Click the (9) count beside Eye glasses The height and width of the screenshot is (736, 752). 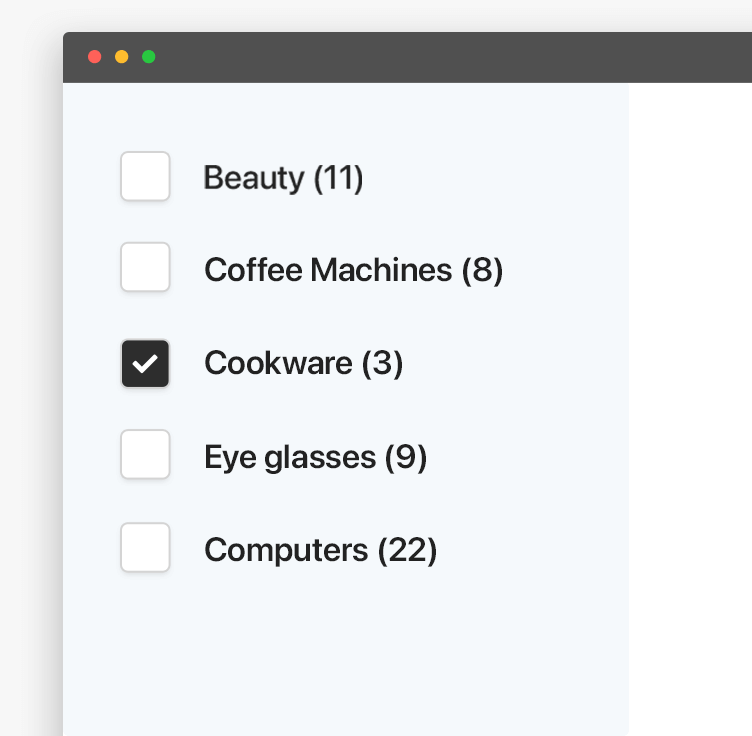(406, 457)
